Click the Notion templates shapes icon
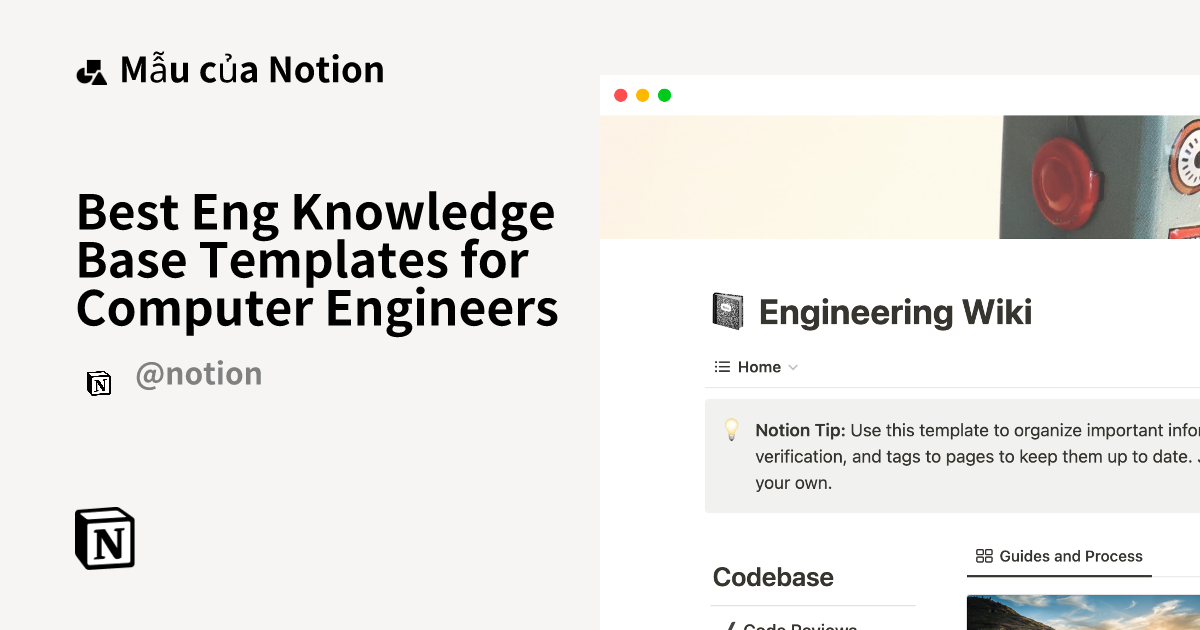 pyautogui.click(x=91, y=72)
